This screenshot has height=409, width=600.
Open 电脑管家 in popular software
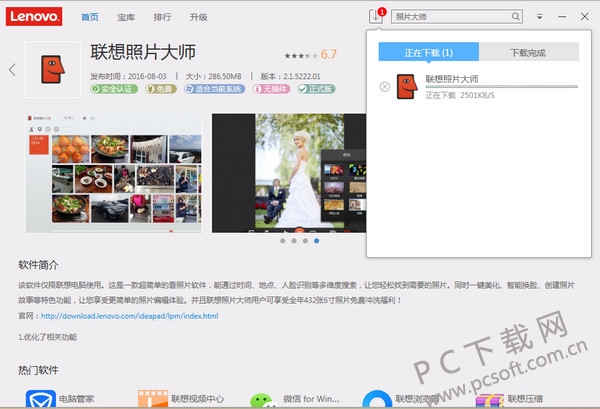point(60,399)
